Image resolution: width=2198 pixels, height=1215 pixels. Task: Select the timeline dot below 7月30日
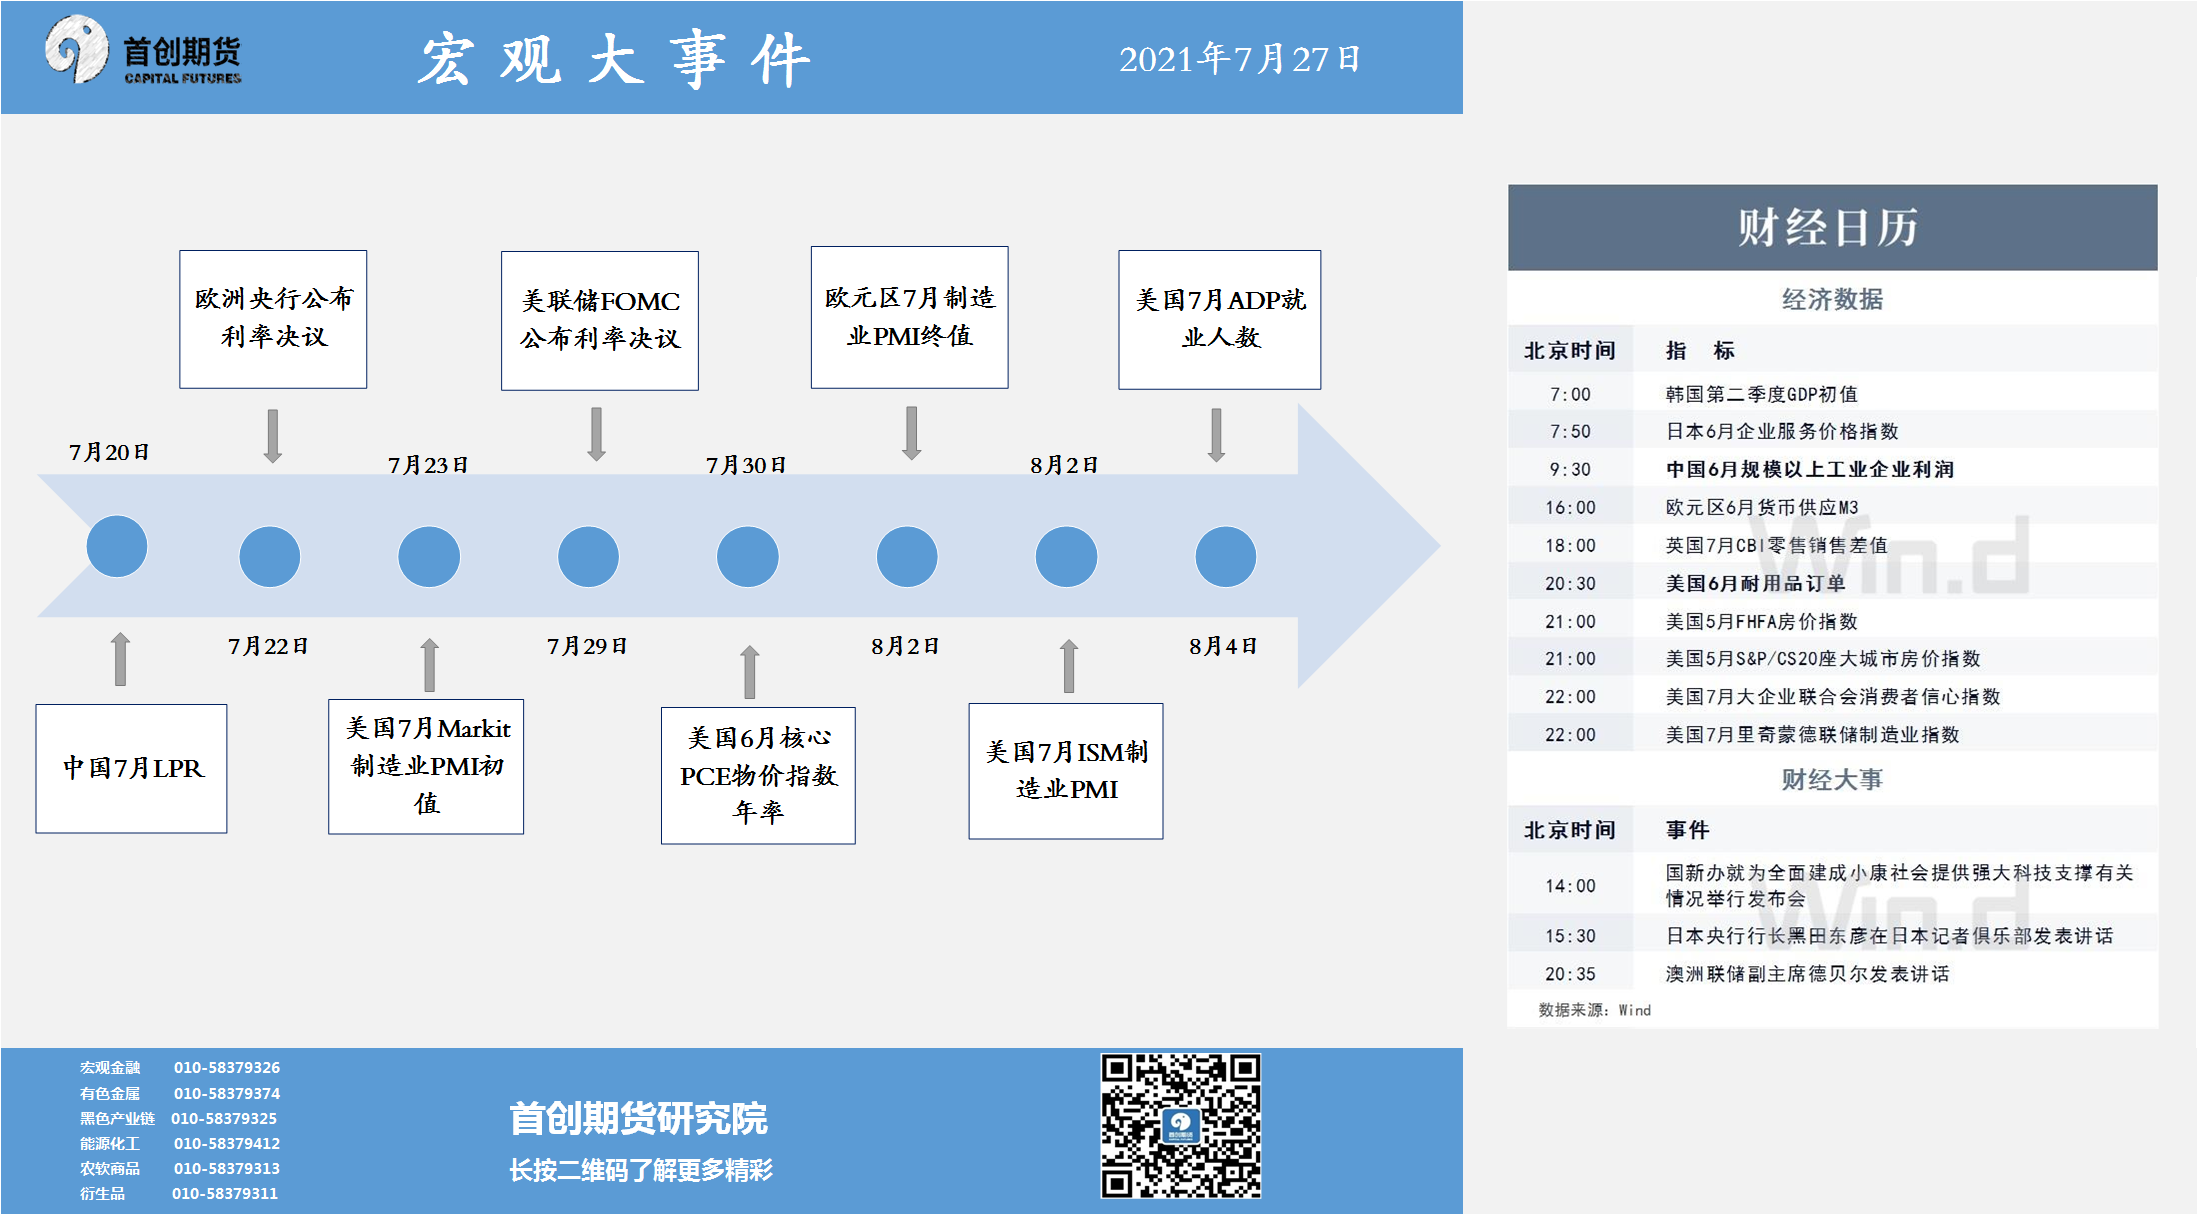click(748, 557)
